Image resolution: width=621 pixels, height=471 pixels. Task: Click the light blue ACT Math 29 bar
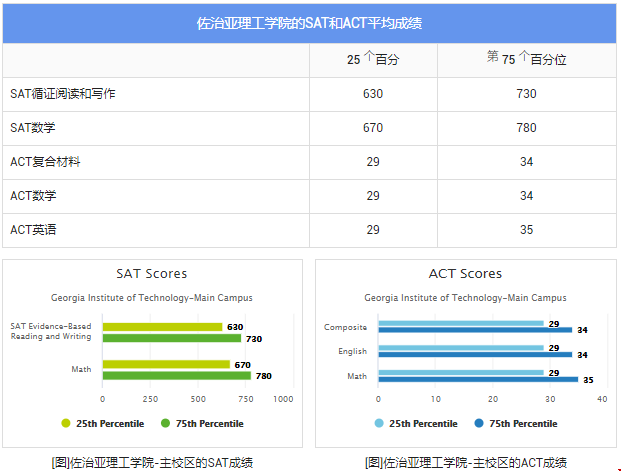(461, 373)
